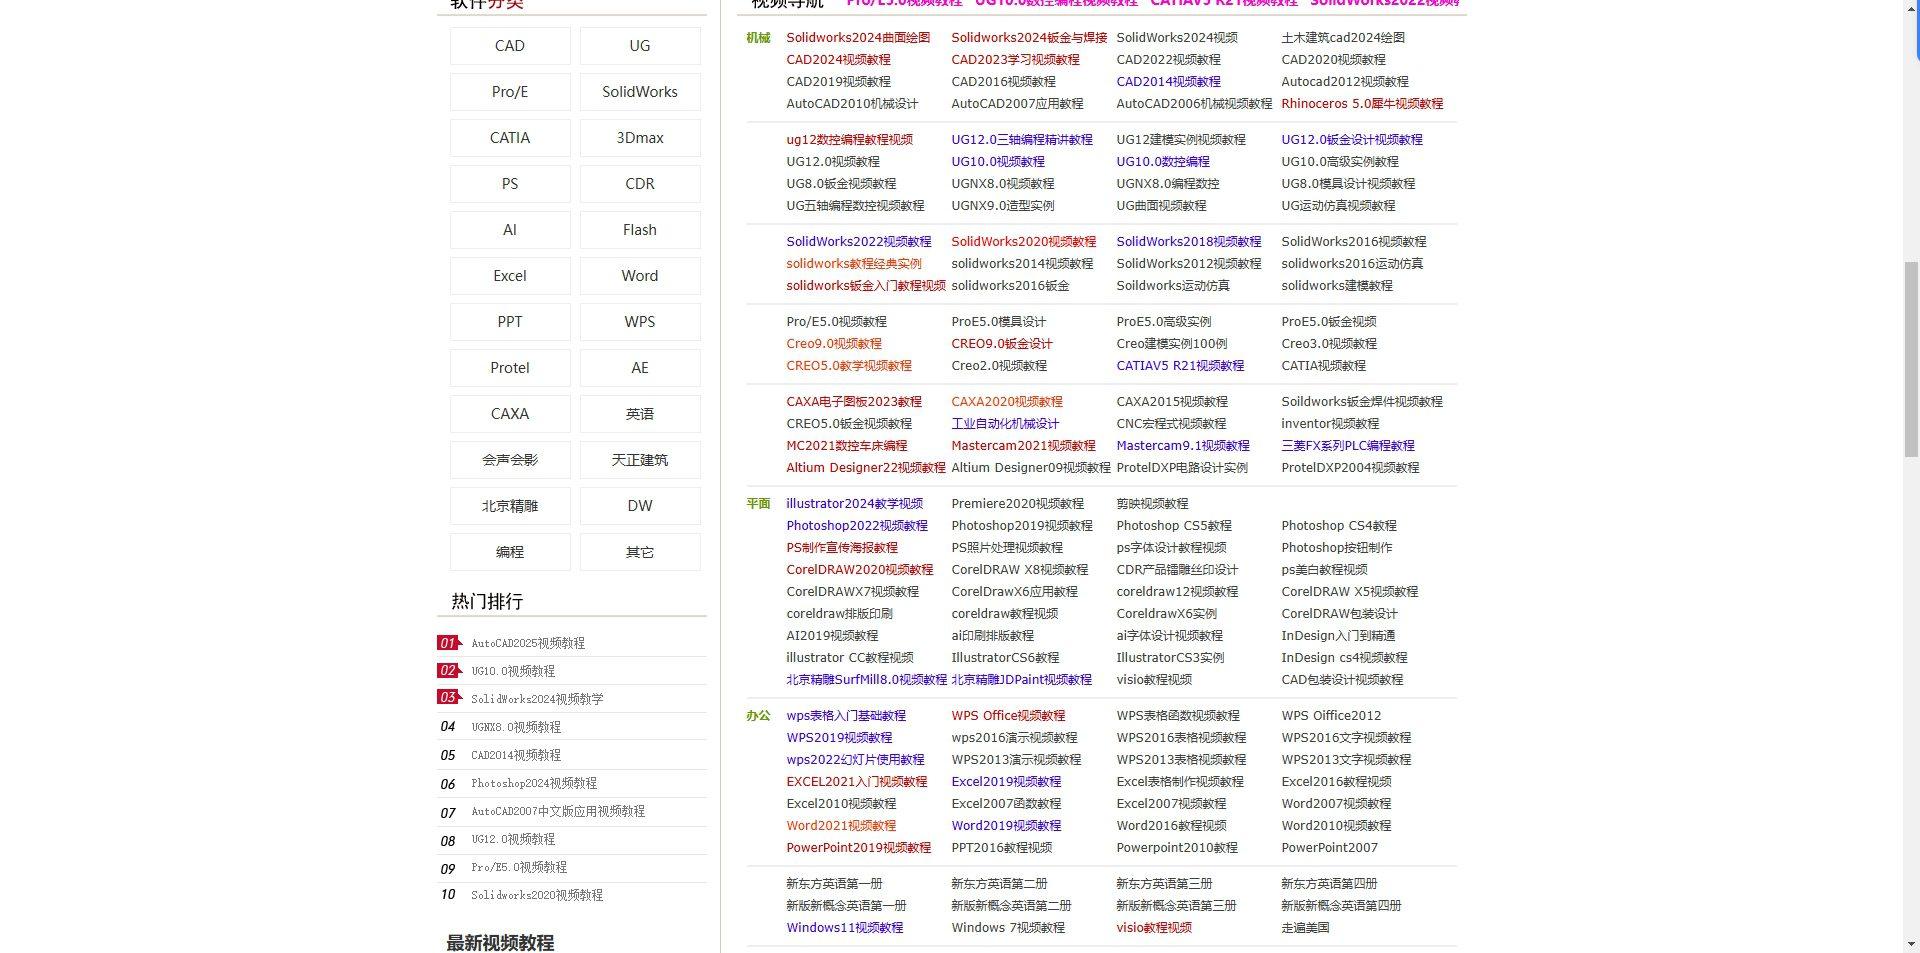Open the WPS Office视频教程 link
The height and width of the screenshot is (953, 1920).
pos(1008,715)
